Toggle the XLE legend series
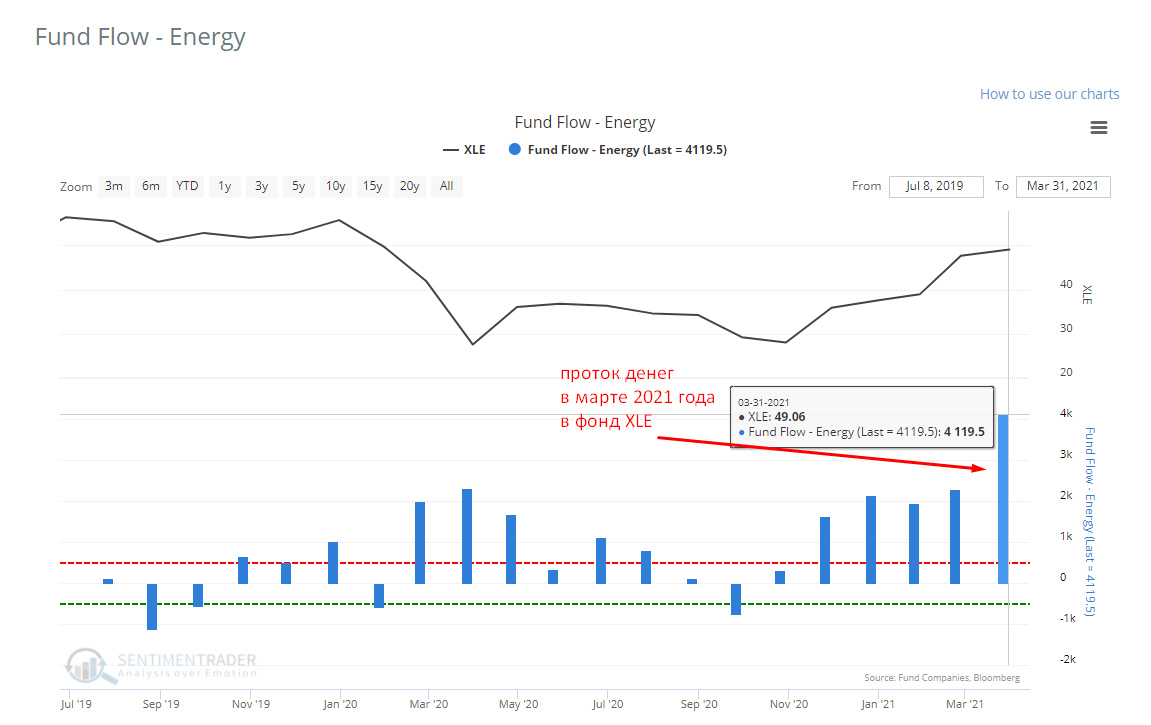This screenshot has height=725, width=1151. (x=464, y=150)
